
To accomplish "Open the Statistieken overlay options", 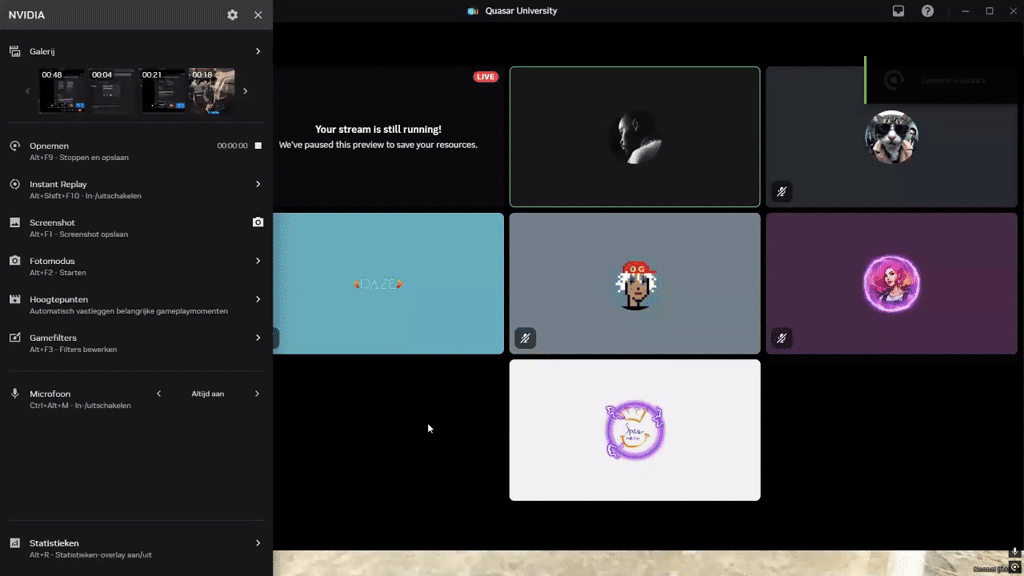I will click(x=258, y=543).
